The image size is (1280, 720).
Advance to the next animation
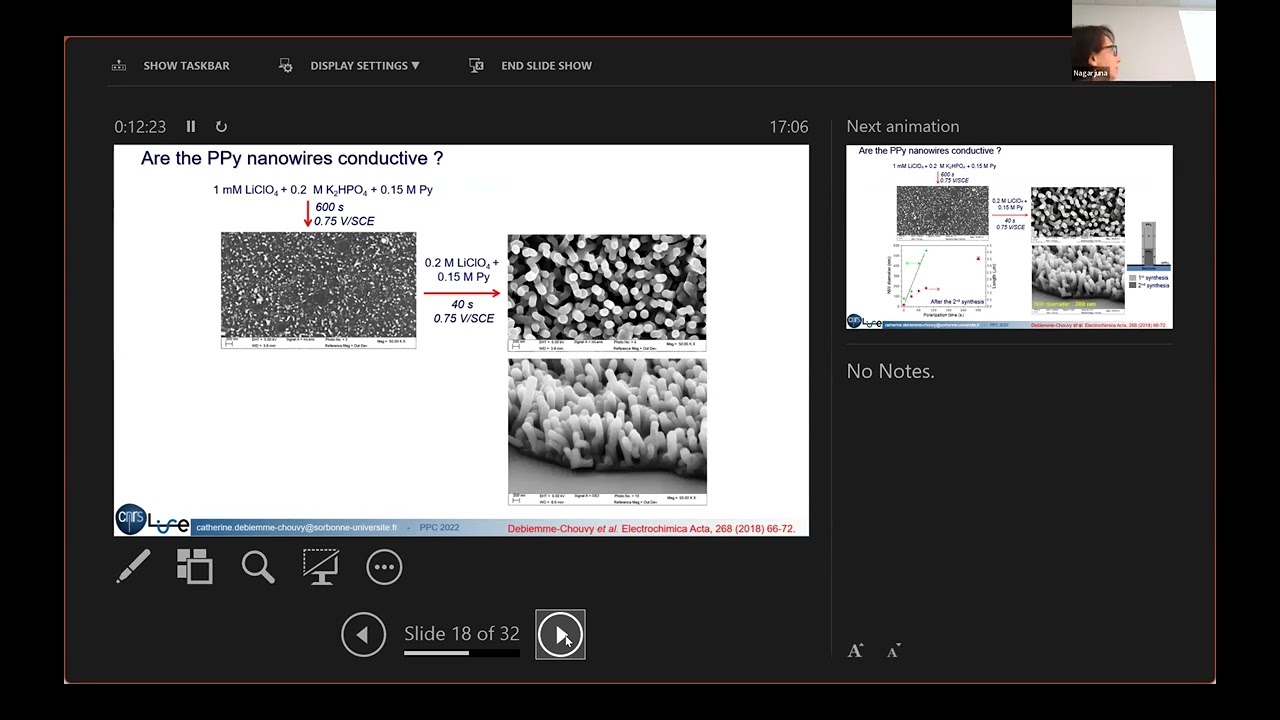560,634
